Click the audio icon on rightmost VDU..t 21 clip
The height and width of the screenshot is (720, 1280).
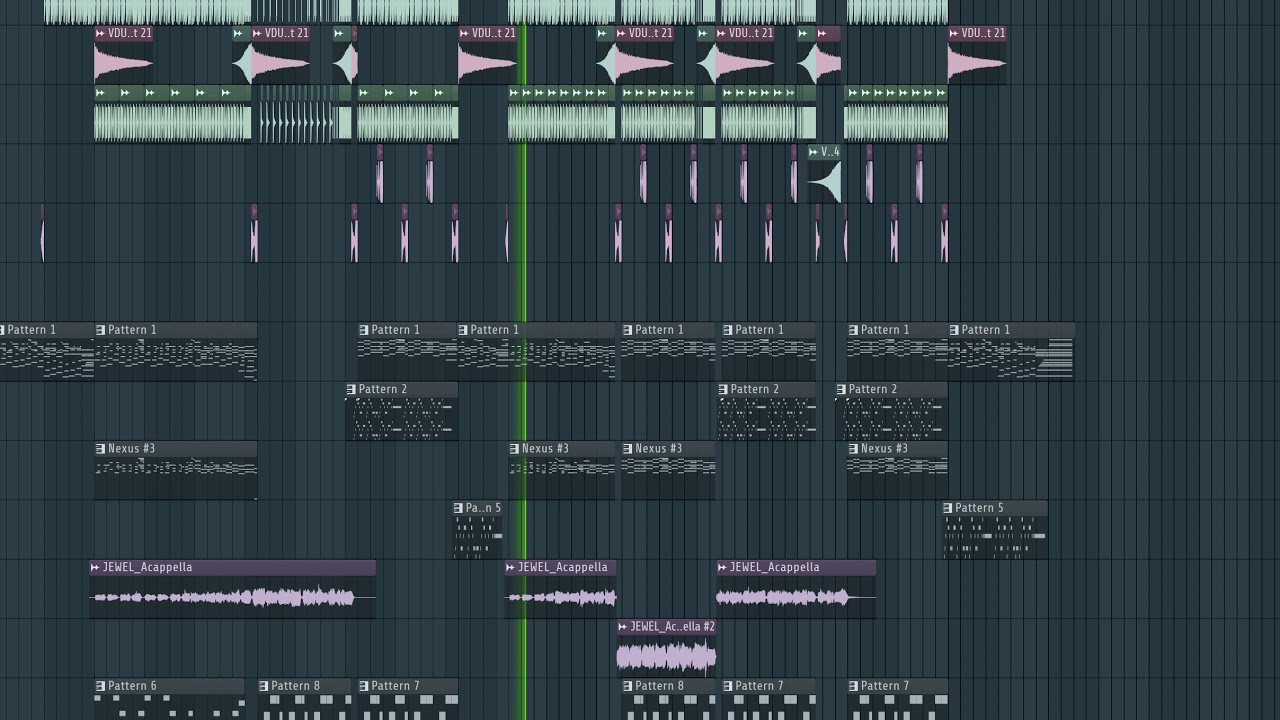[x=955, y=33]
